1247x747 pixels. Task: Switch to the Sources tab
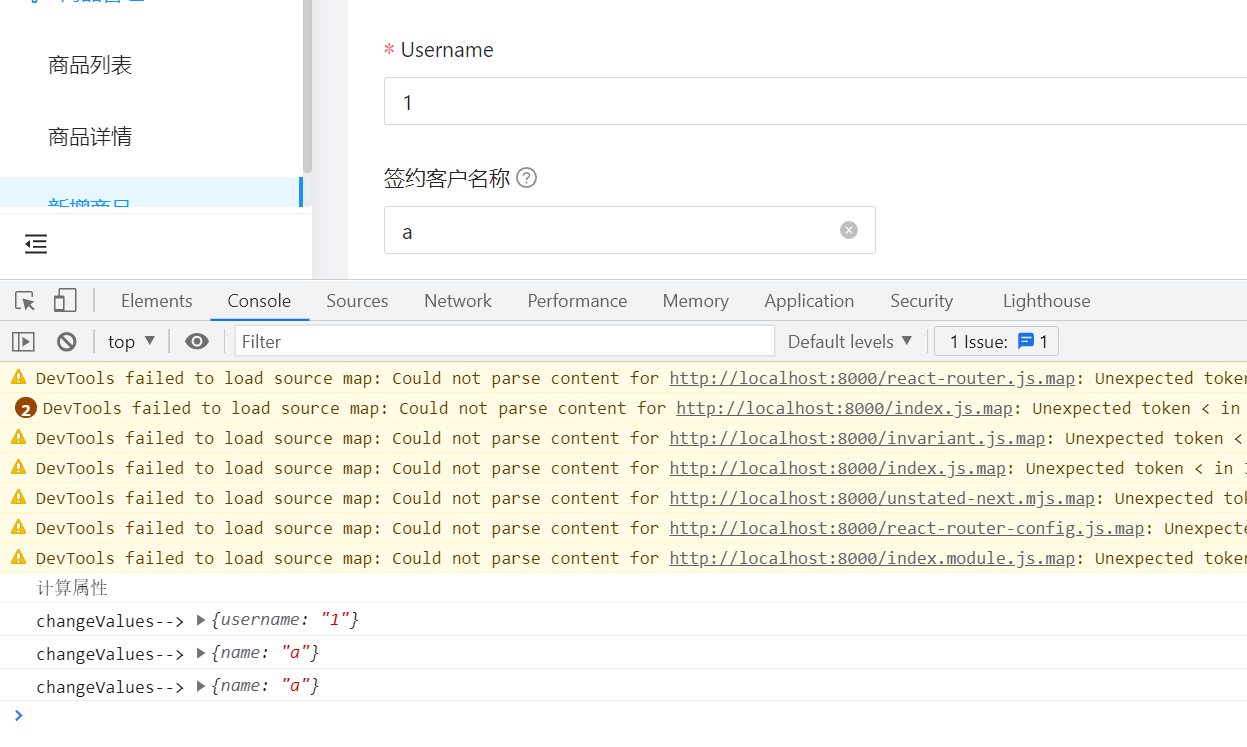tap(356, 300)
